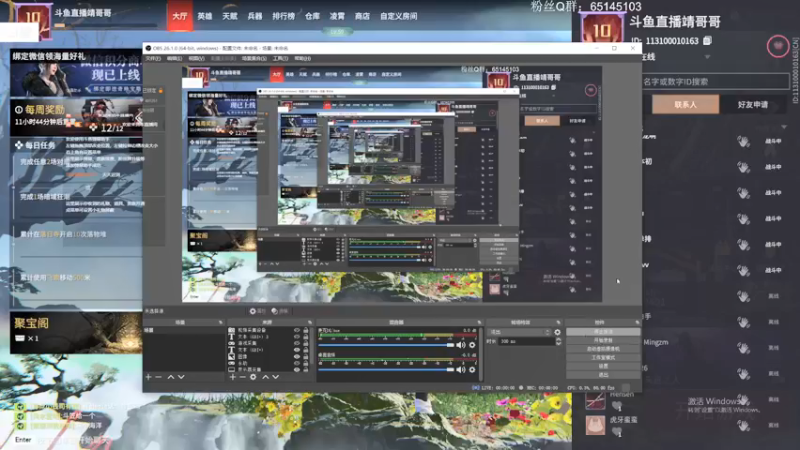Expand the 在线 online status dropdown

[x=707, y=57]
